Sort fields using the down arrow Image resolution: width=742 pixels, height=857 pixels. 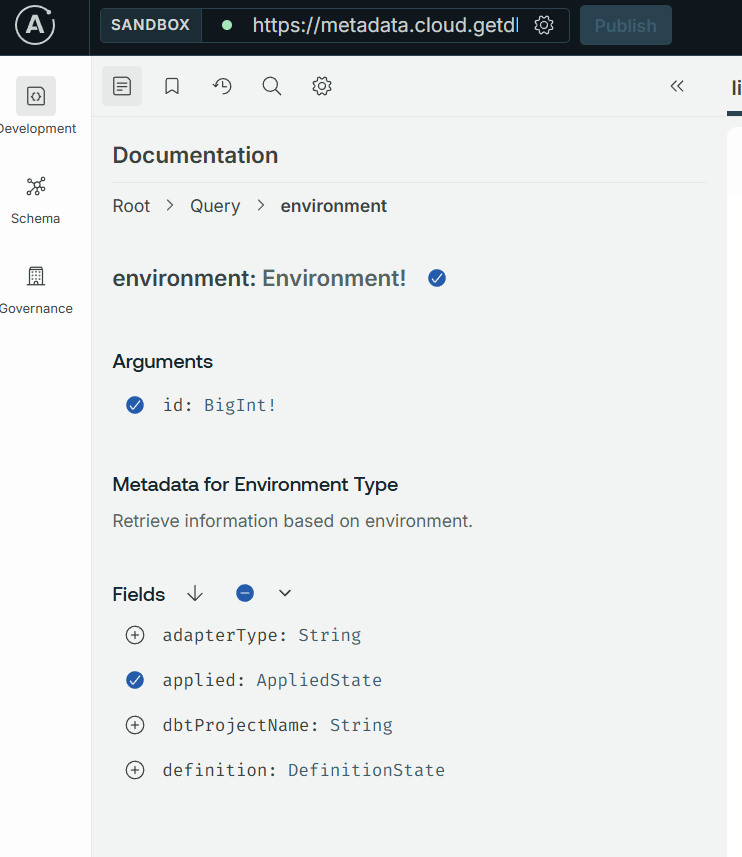click(x=195, y=594)
